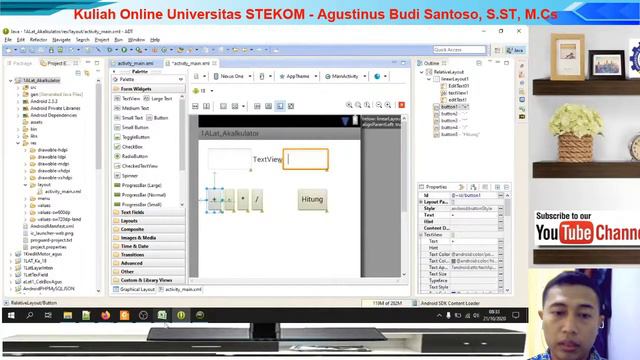Click the orange-outlined EditText on the canvas
640x360 pixels.
(306, 159)
